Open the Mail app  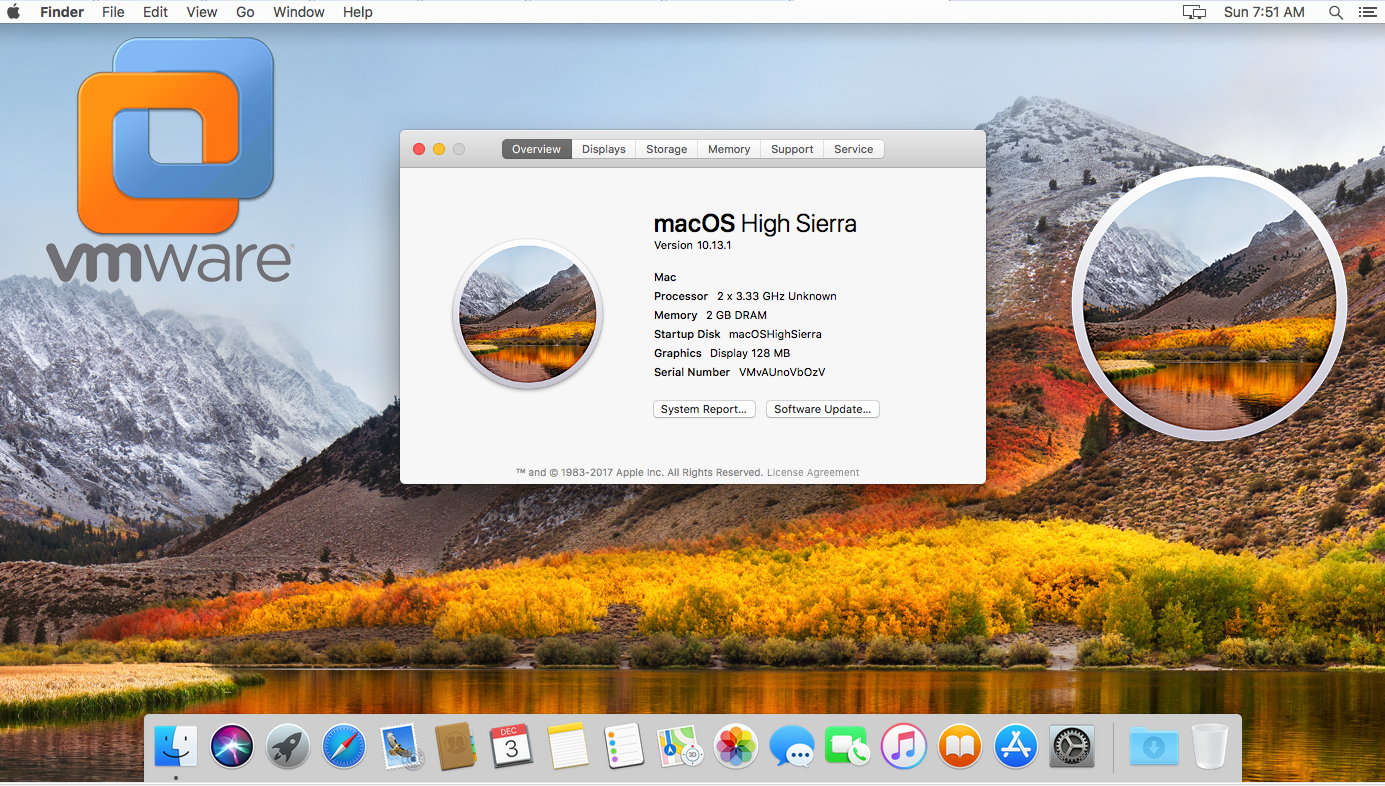click(399, 746)
